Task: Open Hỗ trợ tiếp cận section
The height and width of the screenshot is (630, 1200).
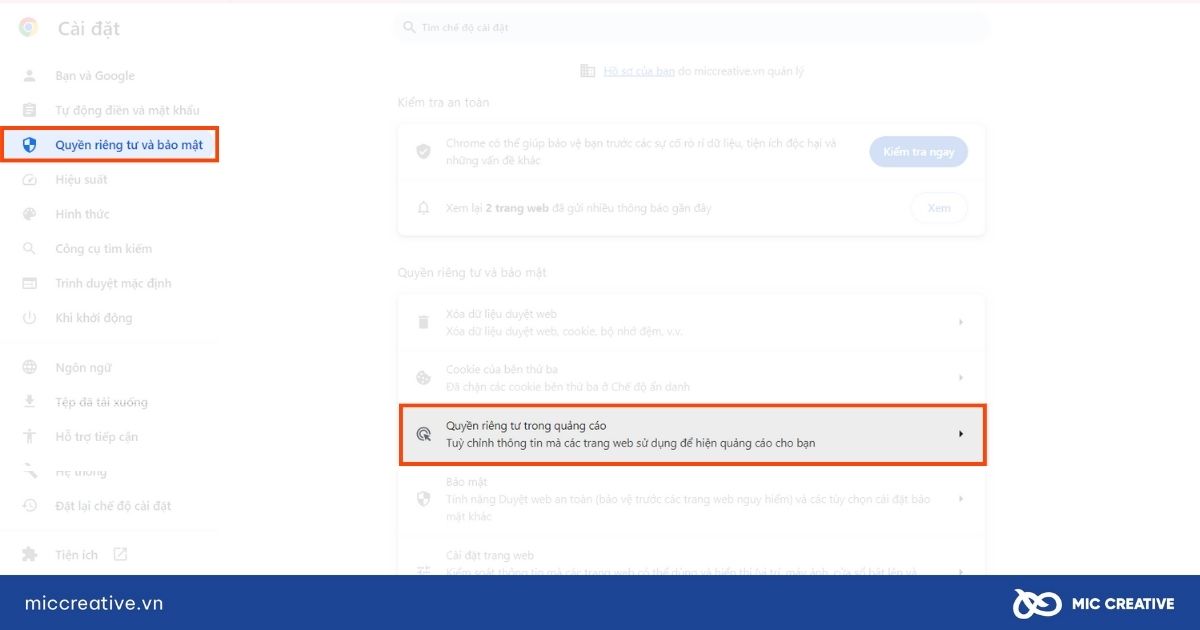Action: (x=97, y=437)
